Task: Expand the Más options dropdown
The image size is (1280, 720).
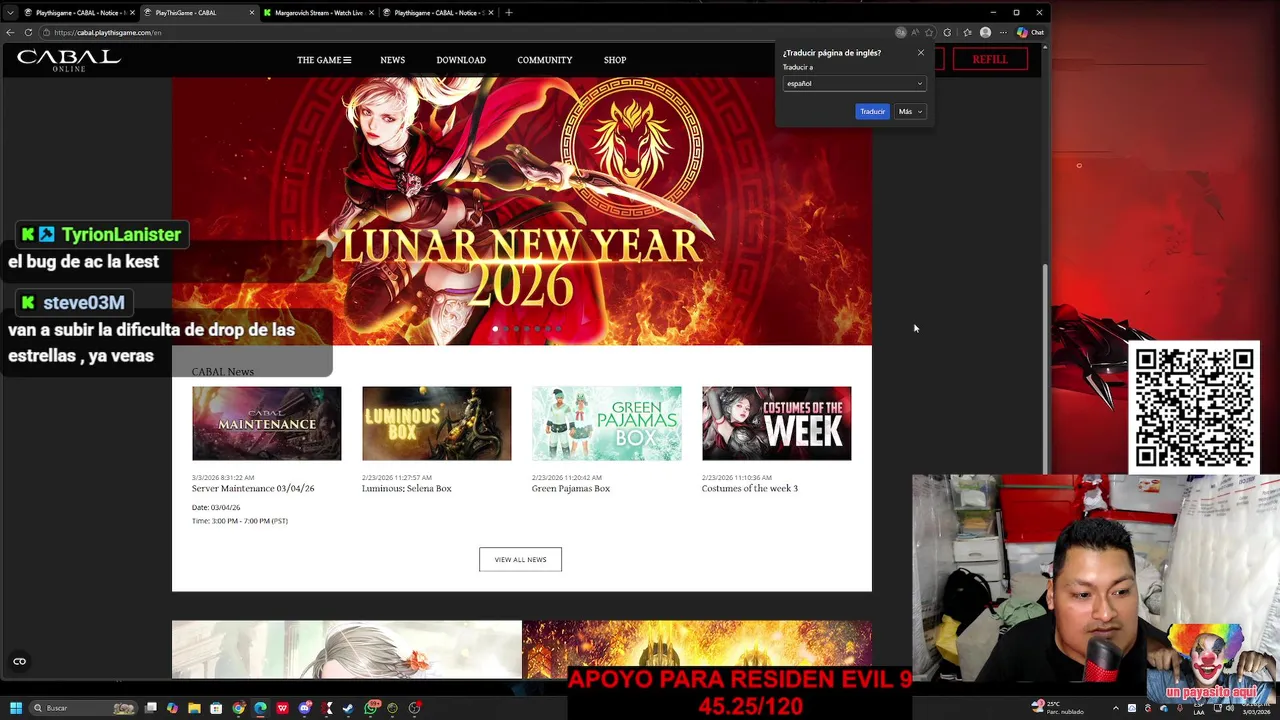Action: pos(910,111)
